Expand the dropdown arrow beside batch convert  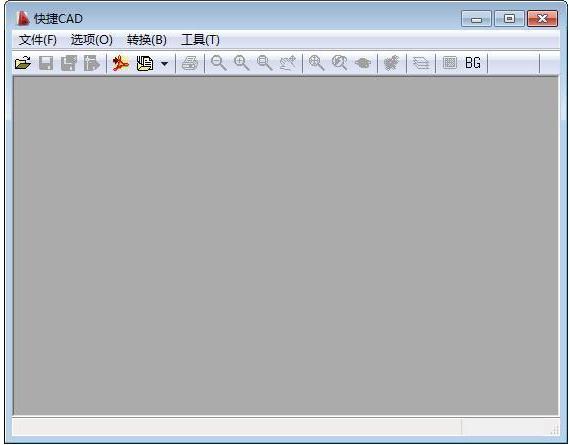coord(164,64)
